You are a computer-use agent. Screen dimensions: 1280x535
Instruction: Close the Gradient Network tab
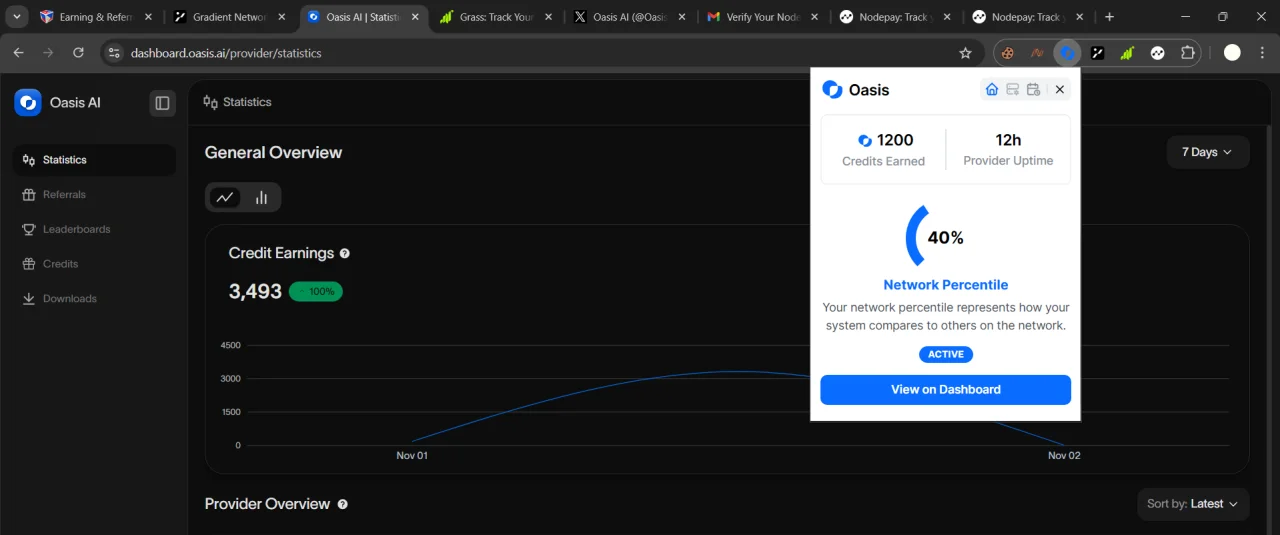281,17
